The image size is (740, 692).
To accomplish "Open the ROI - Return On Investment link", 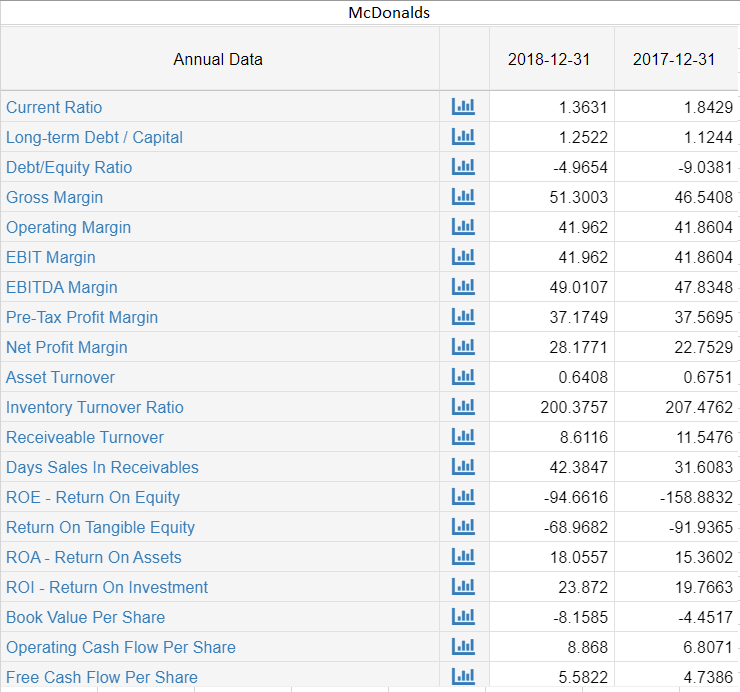I will coord(107,587).
